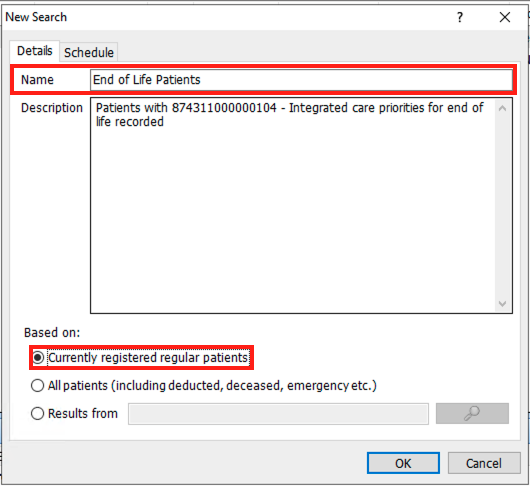Screen dimensions: 530x487
Task: Open the Details tab
Action: tap(34, 51)
